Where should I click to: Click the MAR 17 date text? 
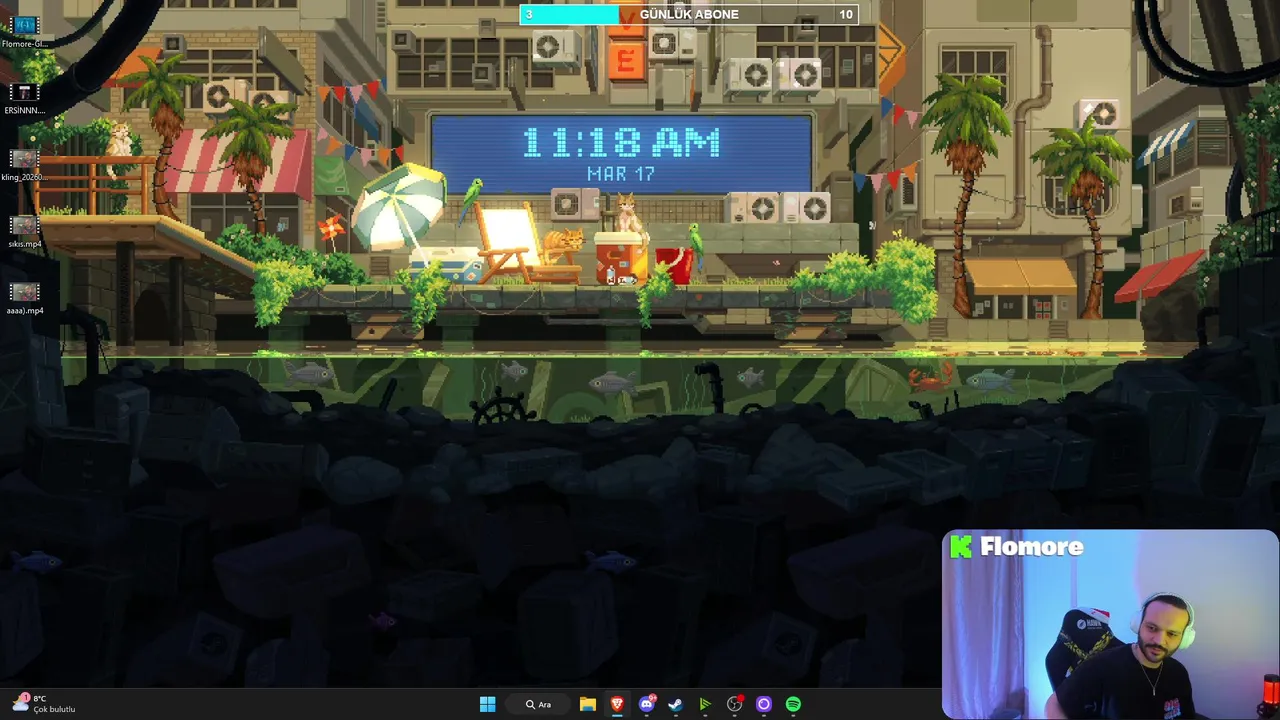click(x=621, y=173)
